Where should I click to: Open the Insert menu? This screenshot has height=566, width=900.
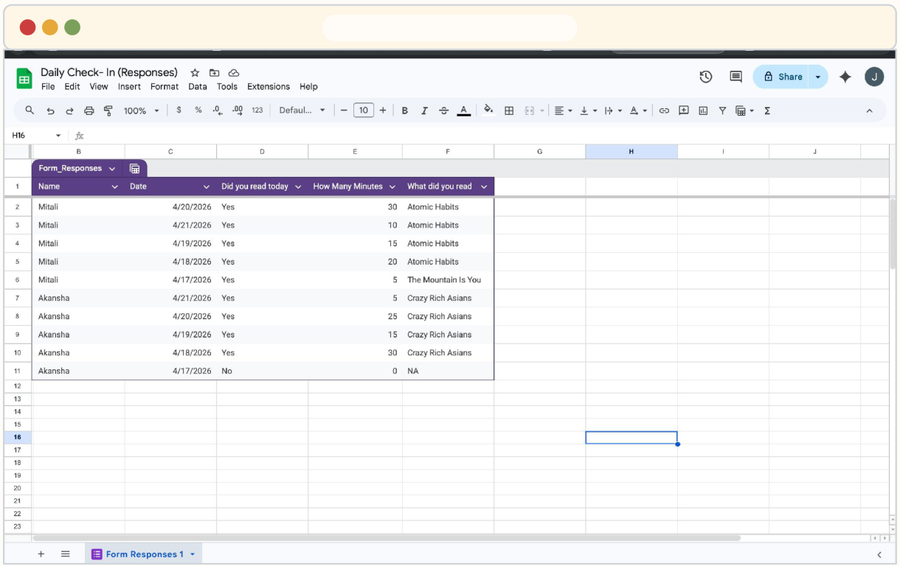(x=129, y=87)
